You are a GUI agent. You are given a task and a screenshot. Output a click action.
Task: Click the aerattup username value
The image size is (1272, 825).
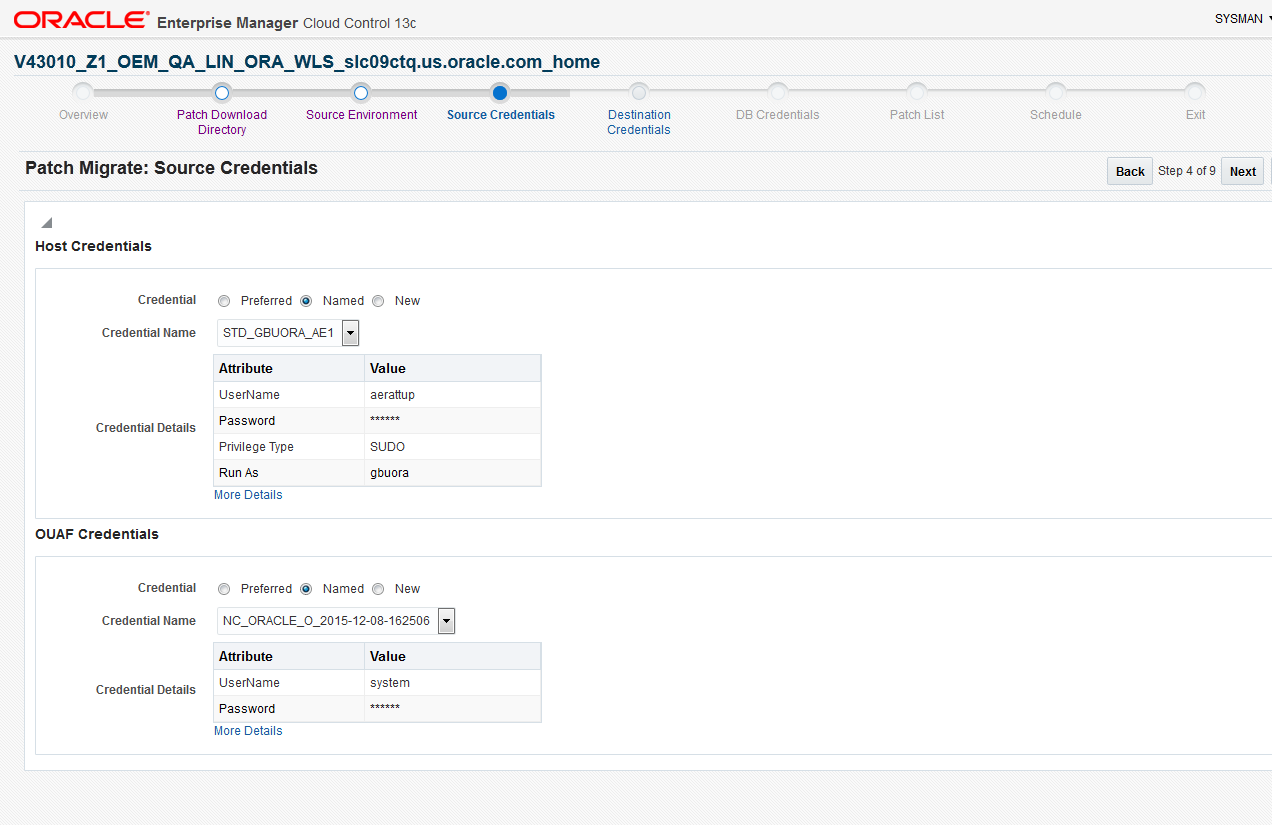[392, 395]
